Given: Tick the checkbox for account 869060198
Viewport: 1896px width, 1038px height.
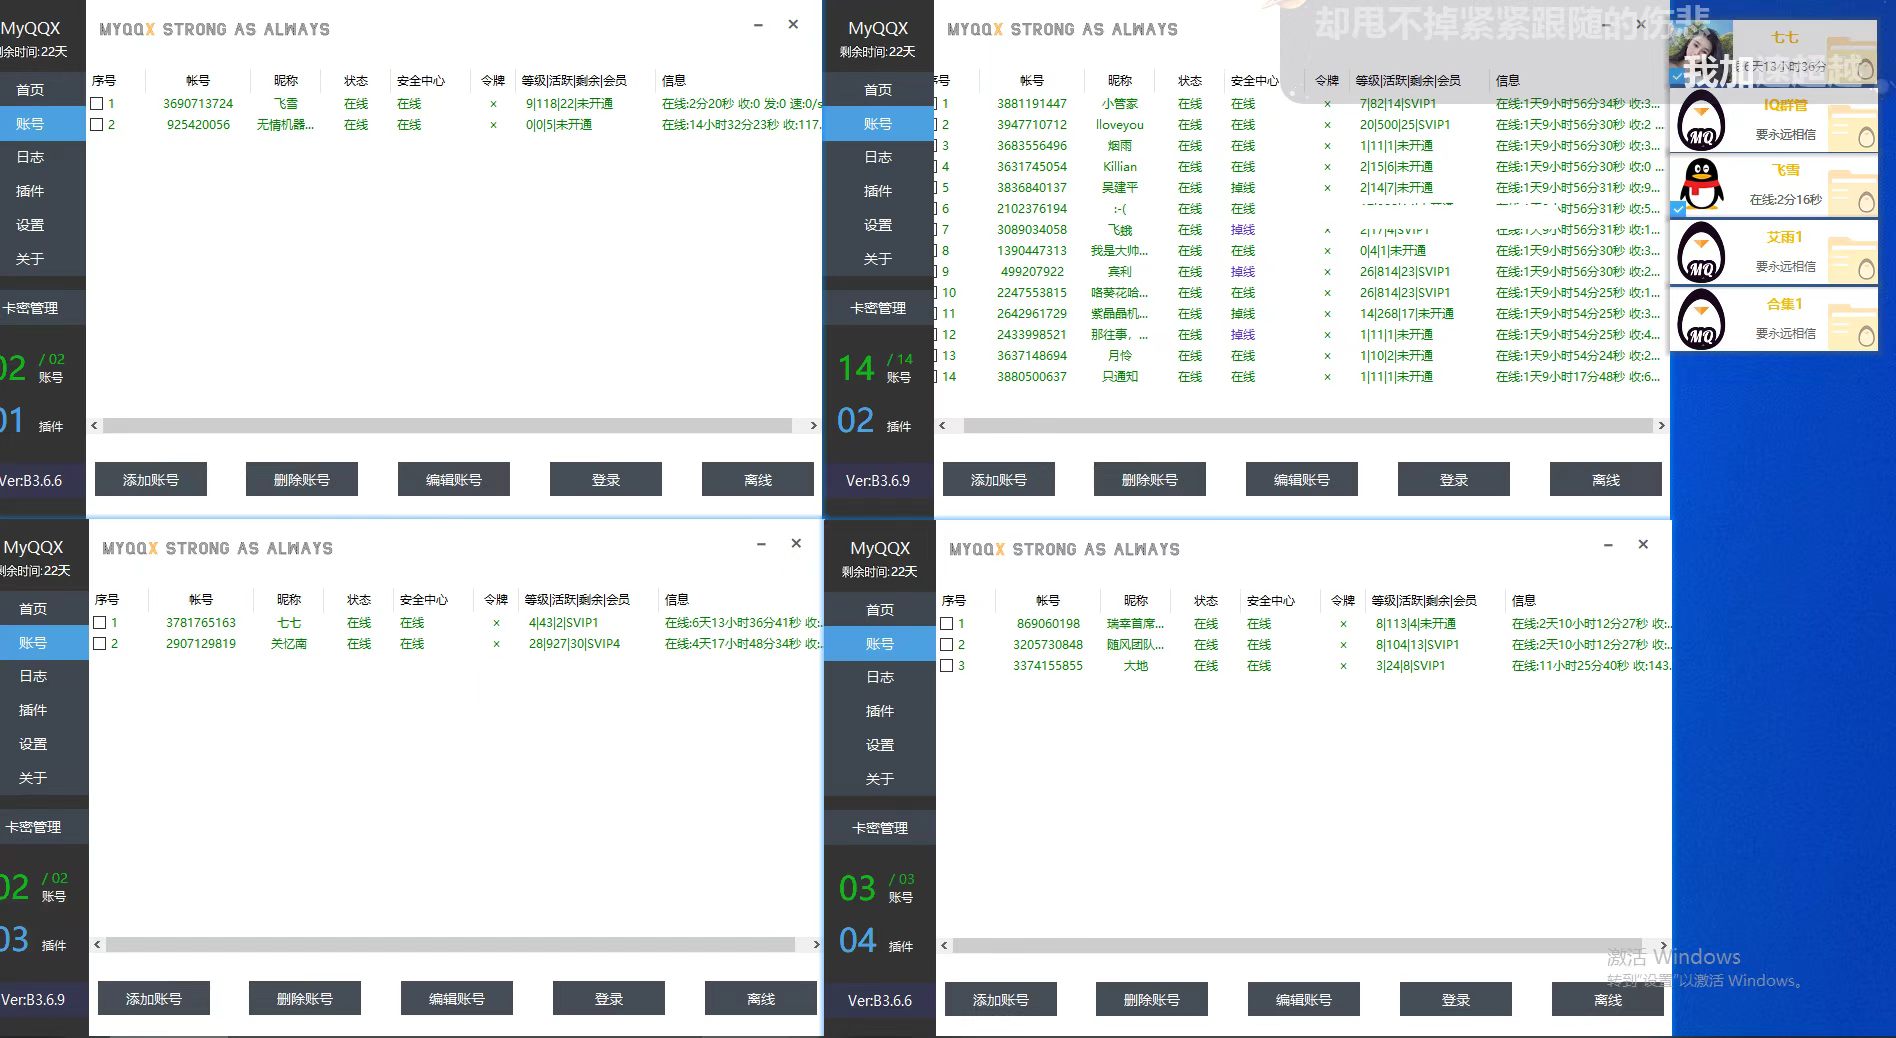Looking at the screenshot, I should 947,624.
